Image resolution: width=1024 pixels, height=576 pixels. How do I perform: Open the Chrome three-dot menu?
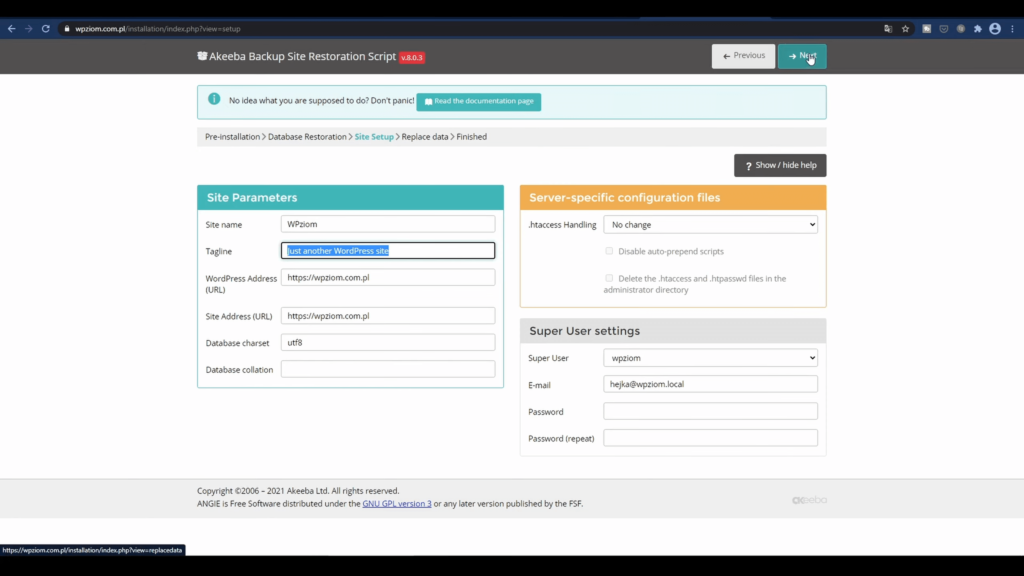coord(1012,29)
